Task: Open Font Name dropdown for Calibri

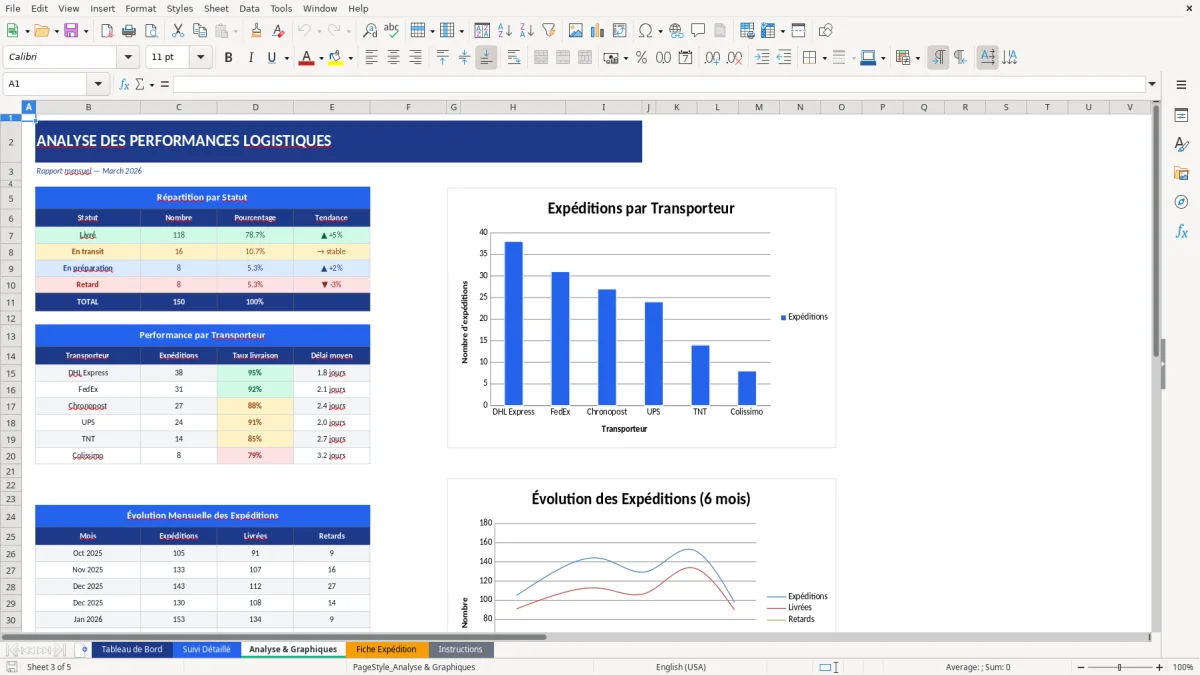Action: point(128,58)
